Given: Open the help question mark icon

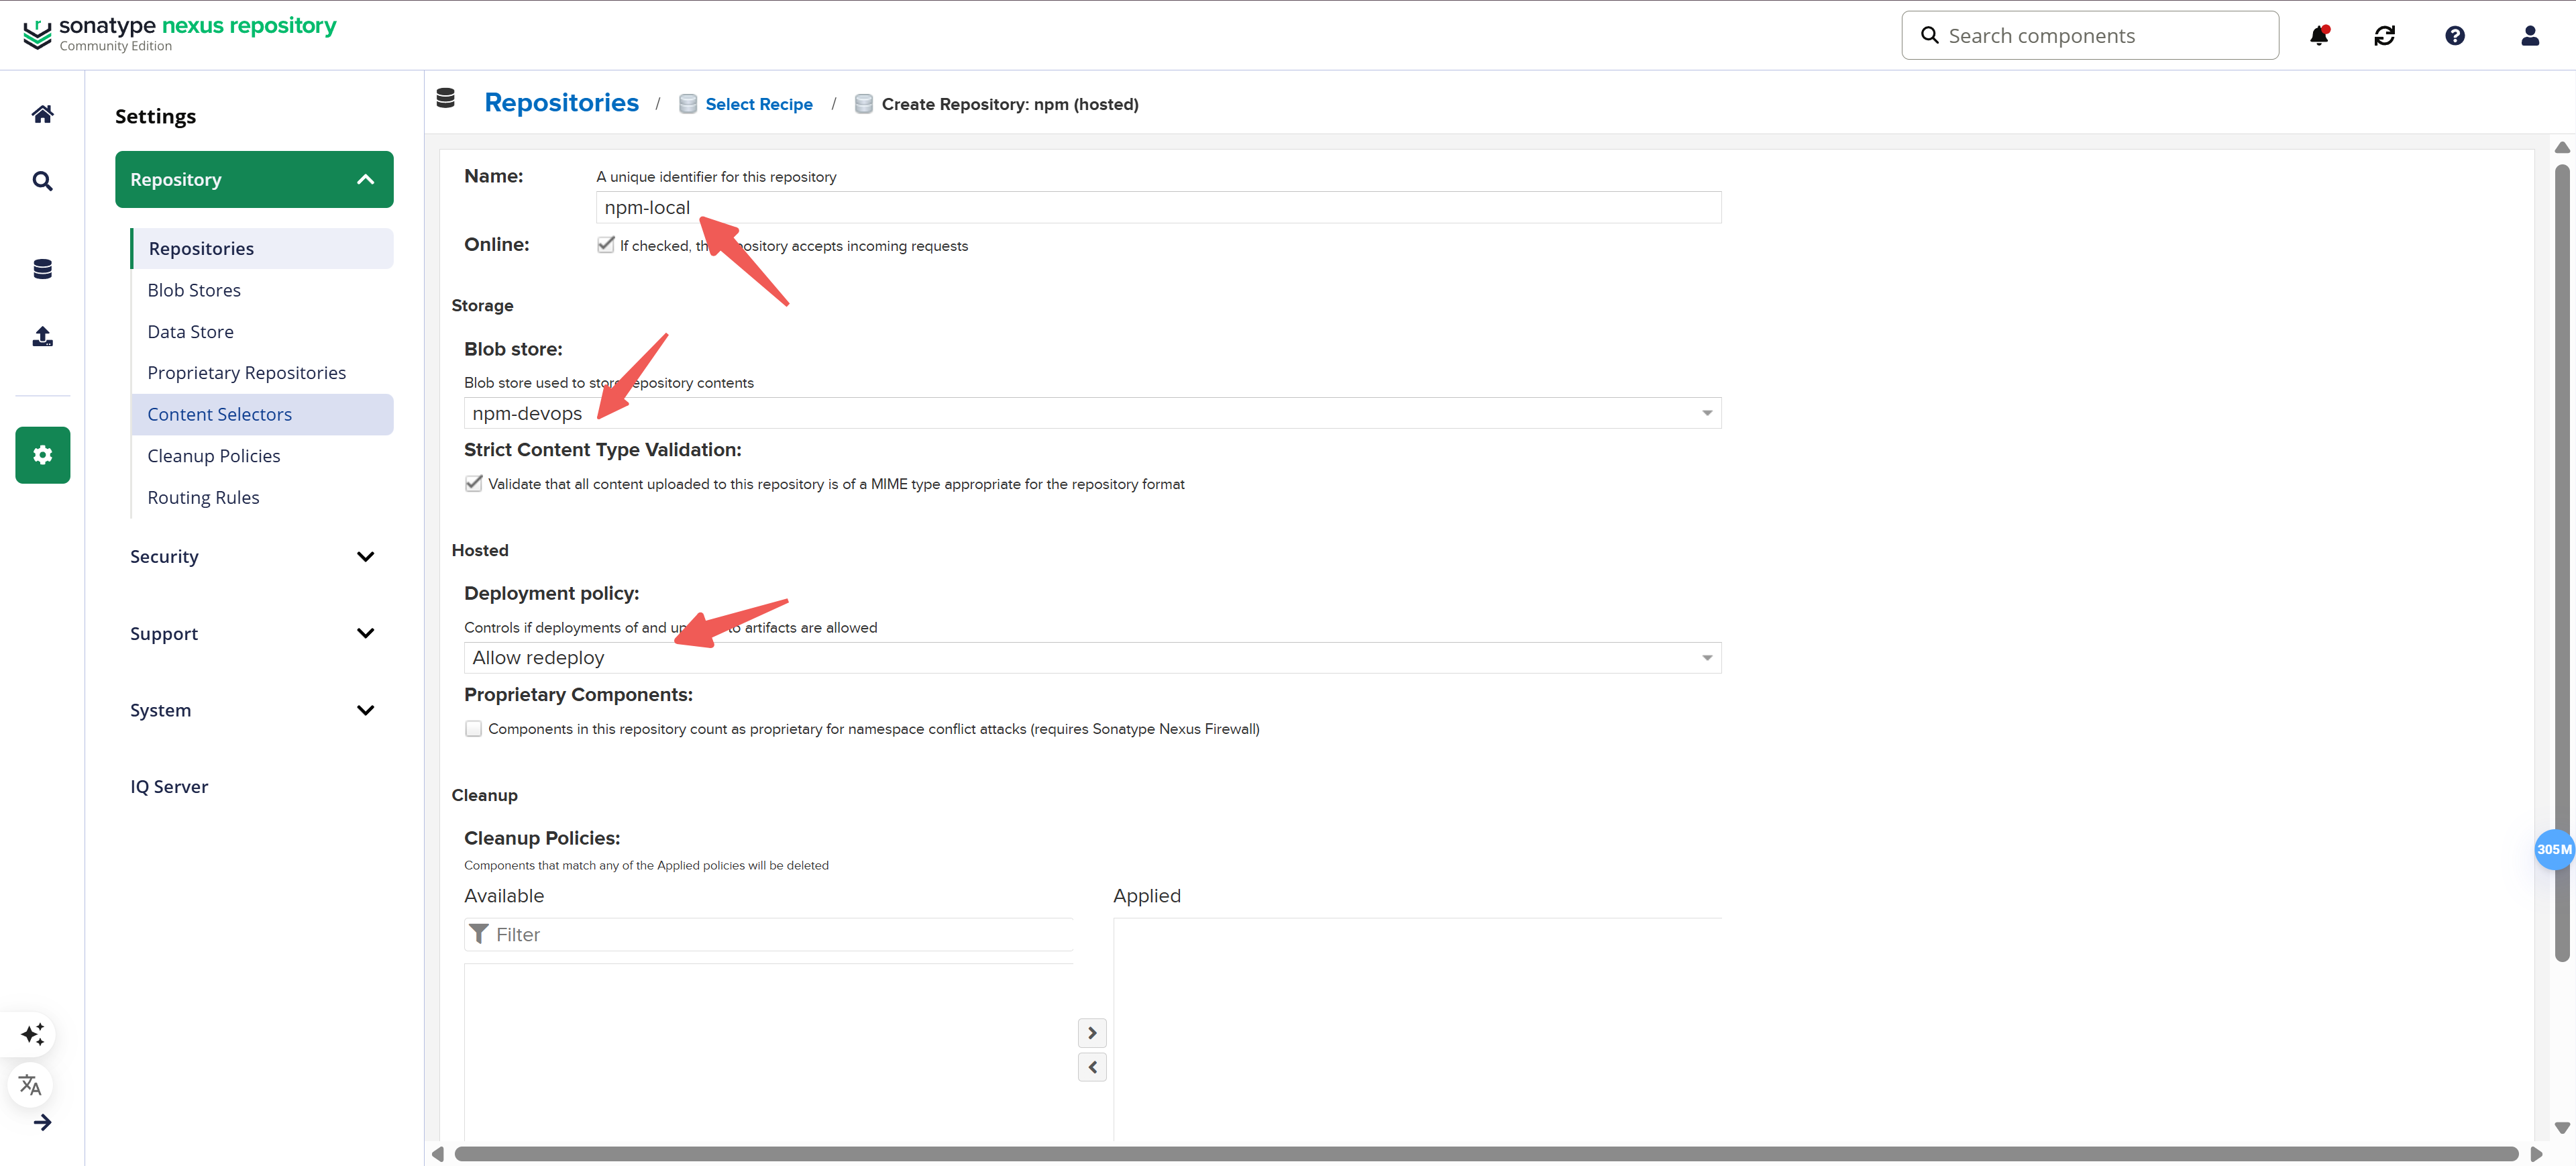Looking at the screenshot, I should (2455, 36).
